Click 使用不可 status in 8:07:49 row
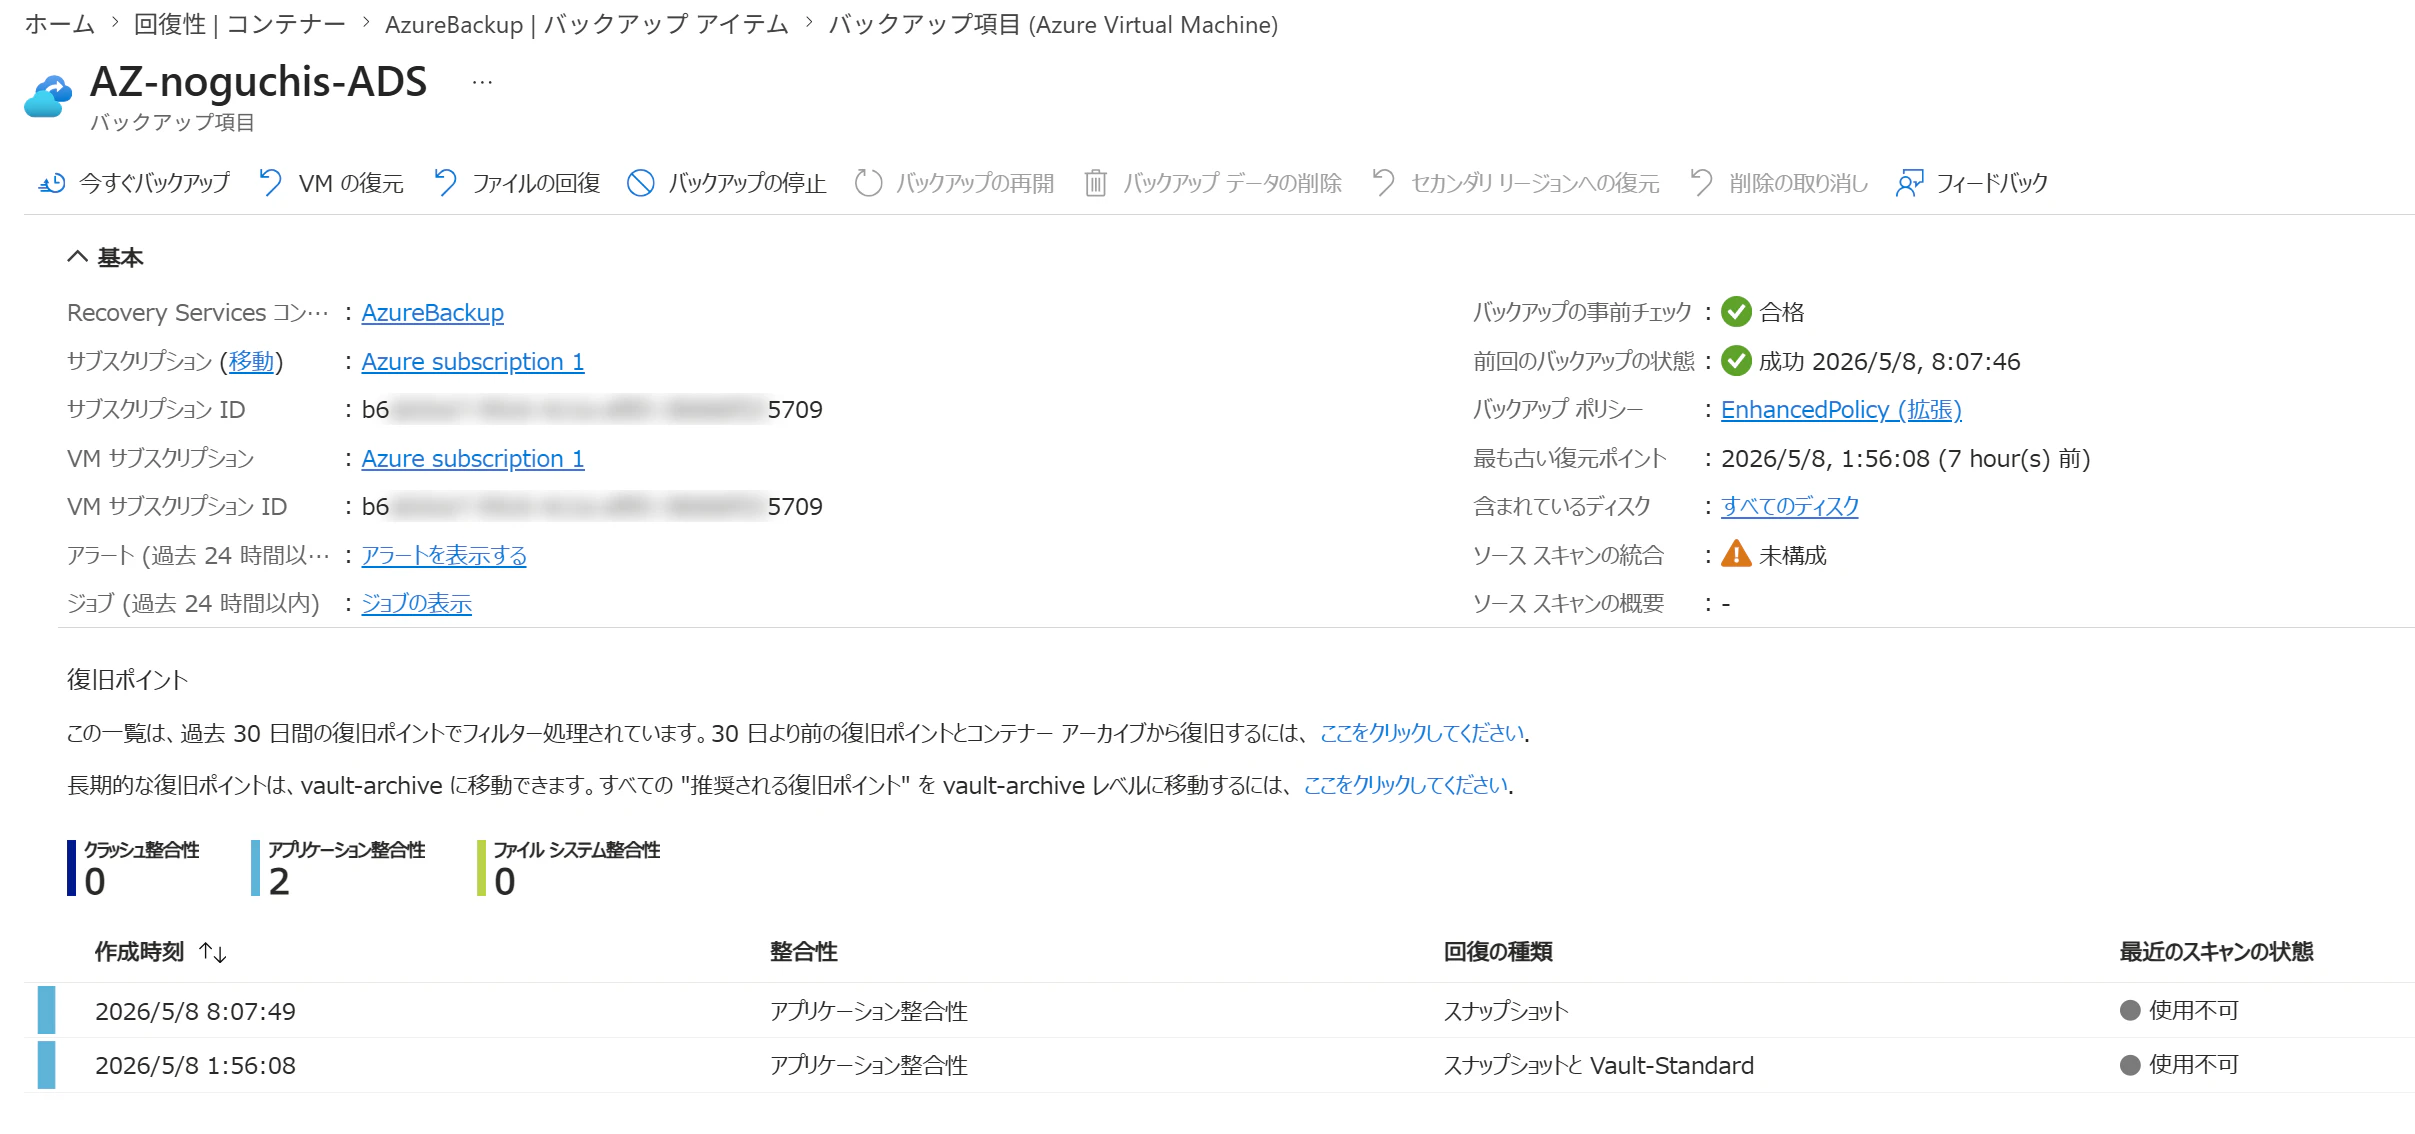Viewport: 2415px width, 1134px height. 2194,1010
